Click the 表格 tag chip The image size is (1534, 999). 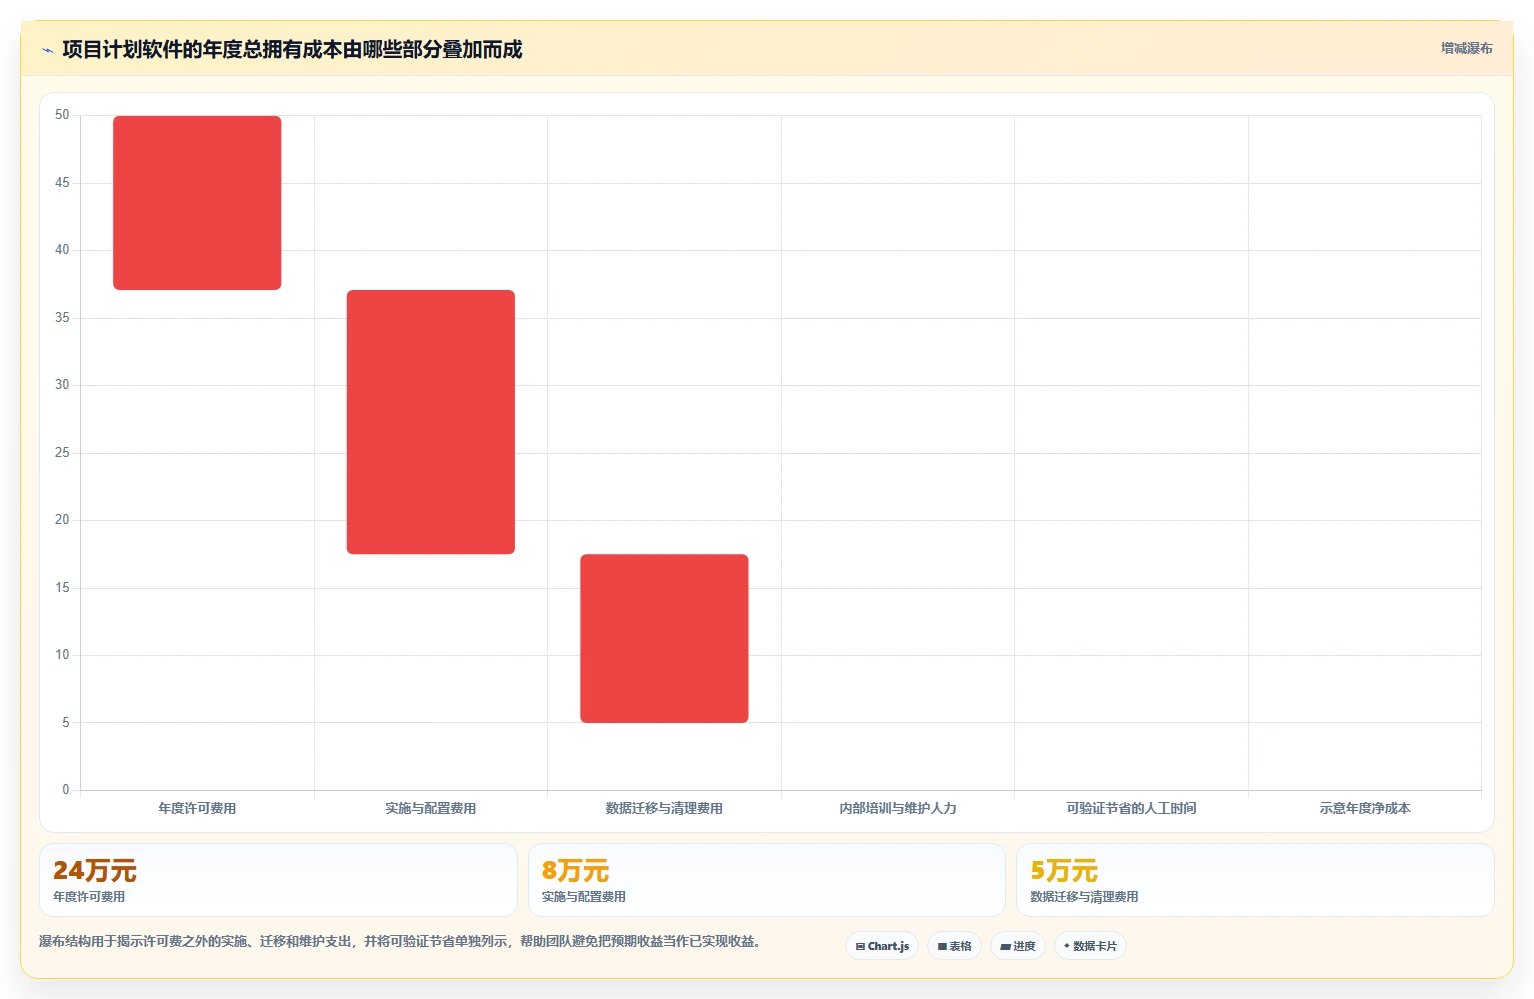[954, 946]
